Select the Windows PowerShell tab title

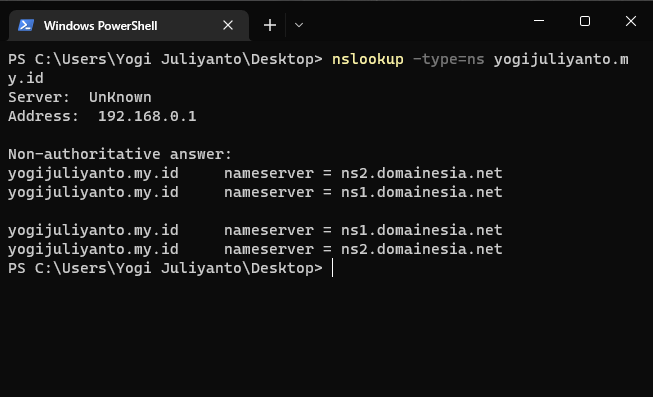point(100,26)
